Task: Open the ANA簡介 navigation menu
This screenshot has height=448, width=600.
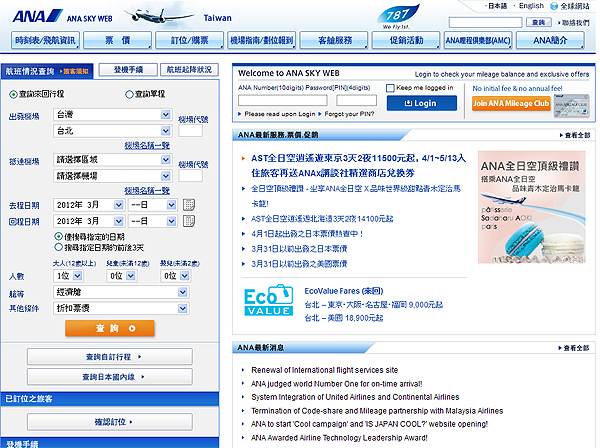Action: pyautogui.click(x=550, y=40)
